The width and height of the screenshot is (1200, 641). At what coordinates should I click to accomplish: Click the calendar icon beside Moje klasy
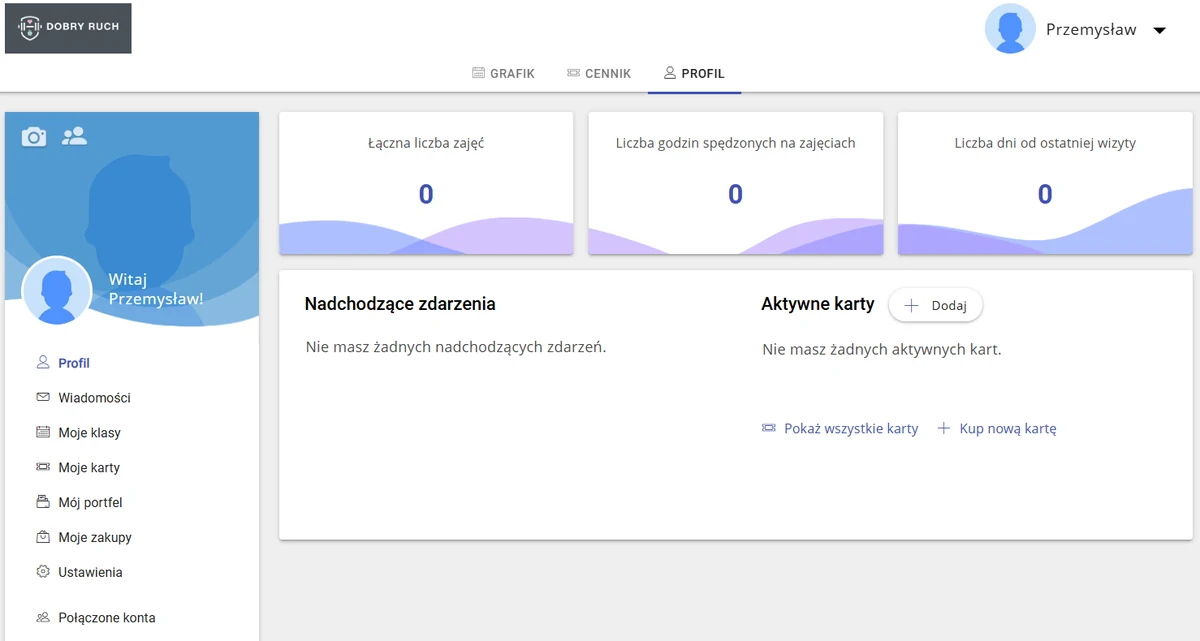pyautogui.click(x=43, y=432)
